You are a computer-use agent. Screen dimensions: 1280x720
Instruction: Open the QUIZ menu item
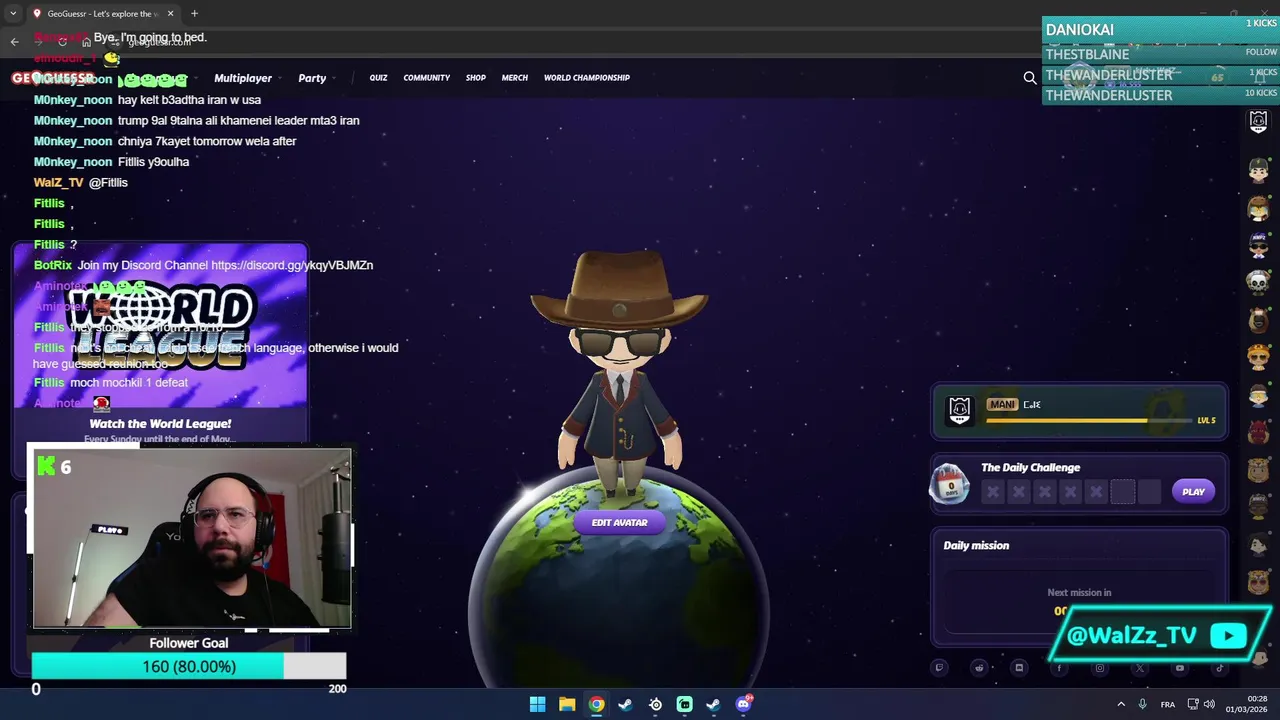(x=378, y=78)
